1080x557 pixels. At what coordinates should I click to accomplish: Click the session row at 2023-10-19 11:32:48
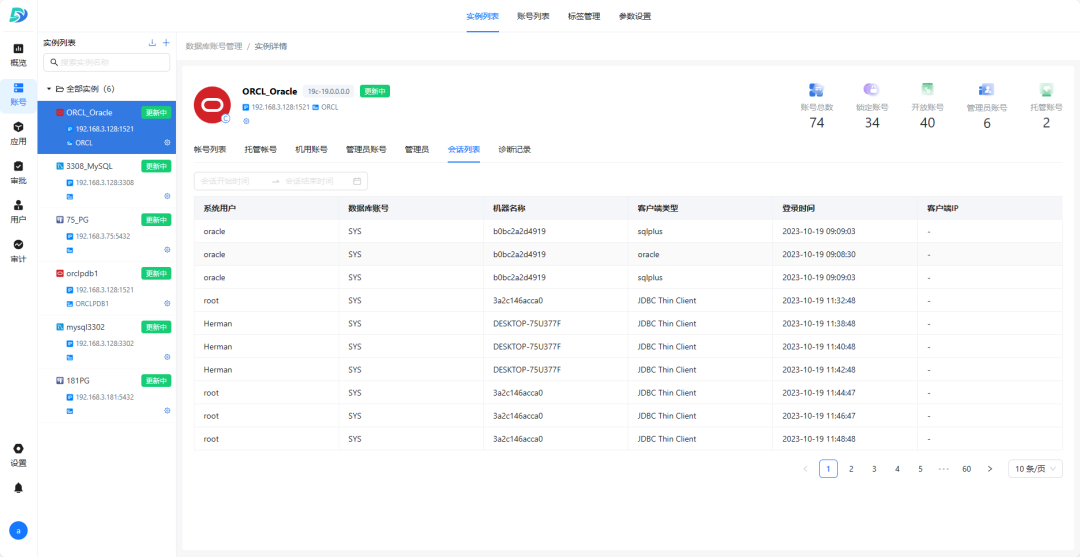(x=628, y=300)
